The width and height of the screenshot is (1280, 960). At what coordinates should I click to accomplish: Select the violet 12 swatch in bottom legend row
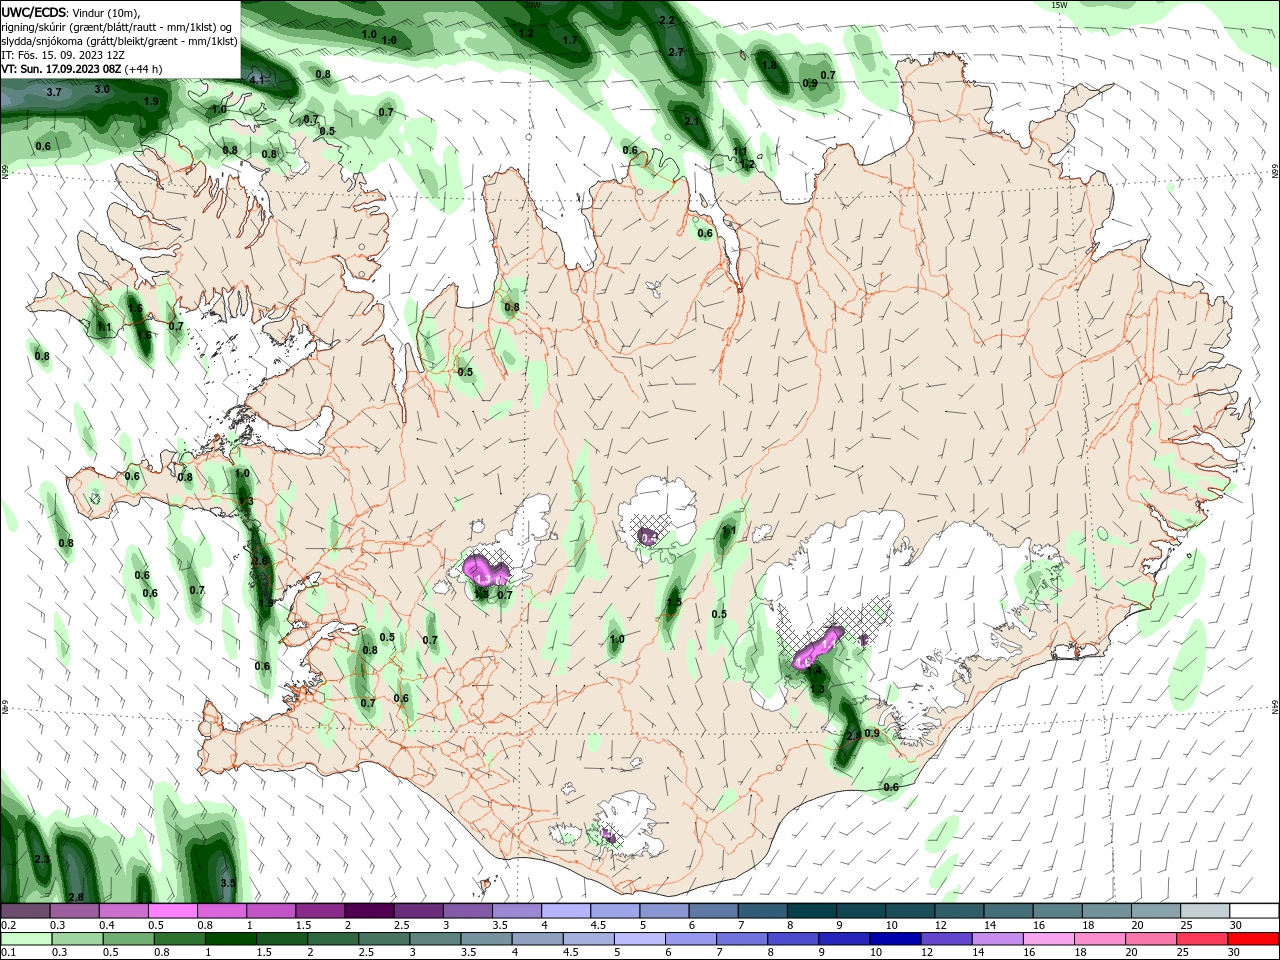(x=945, y=939)
